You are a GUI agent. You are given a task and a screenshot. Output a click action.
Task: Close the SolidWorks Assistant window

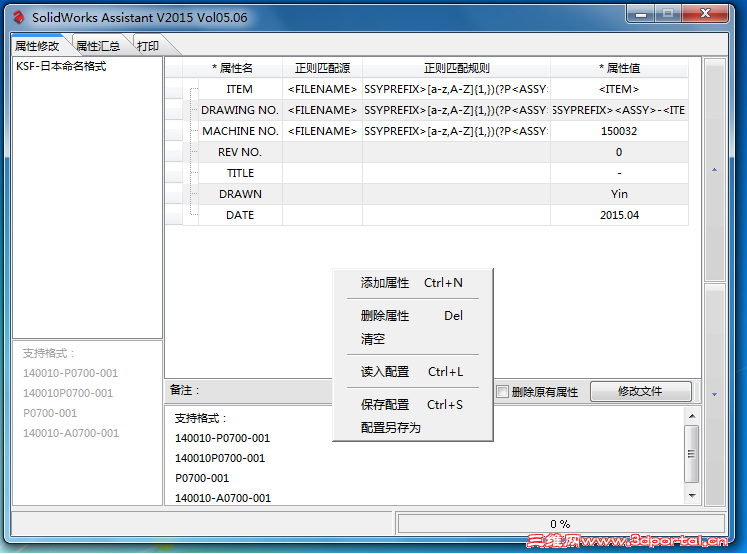coord(705,14)
